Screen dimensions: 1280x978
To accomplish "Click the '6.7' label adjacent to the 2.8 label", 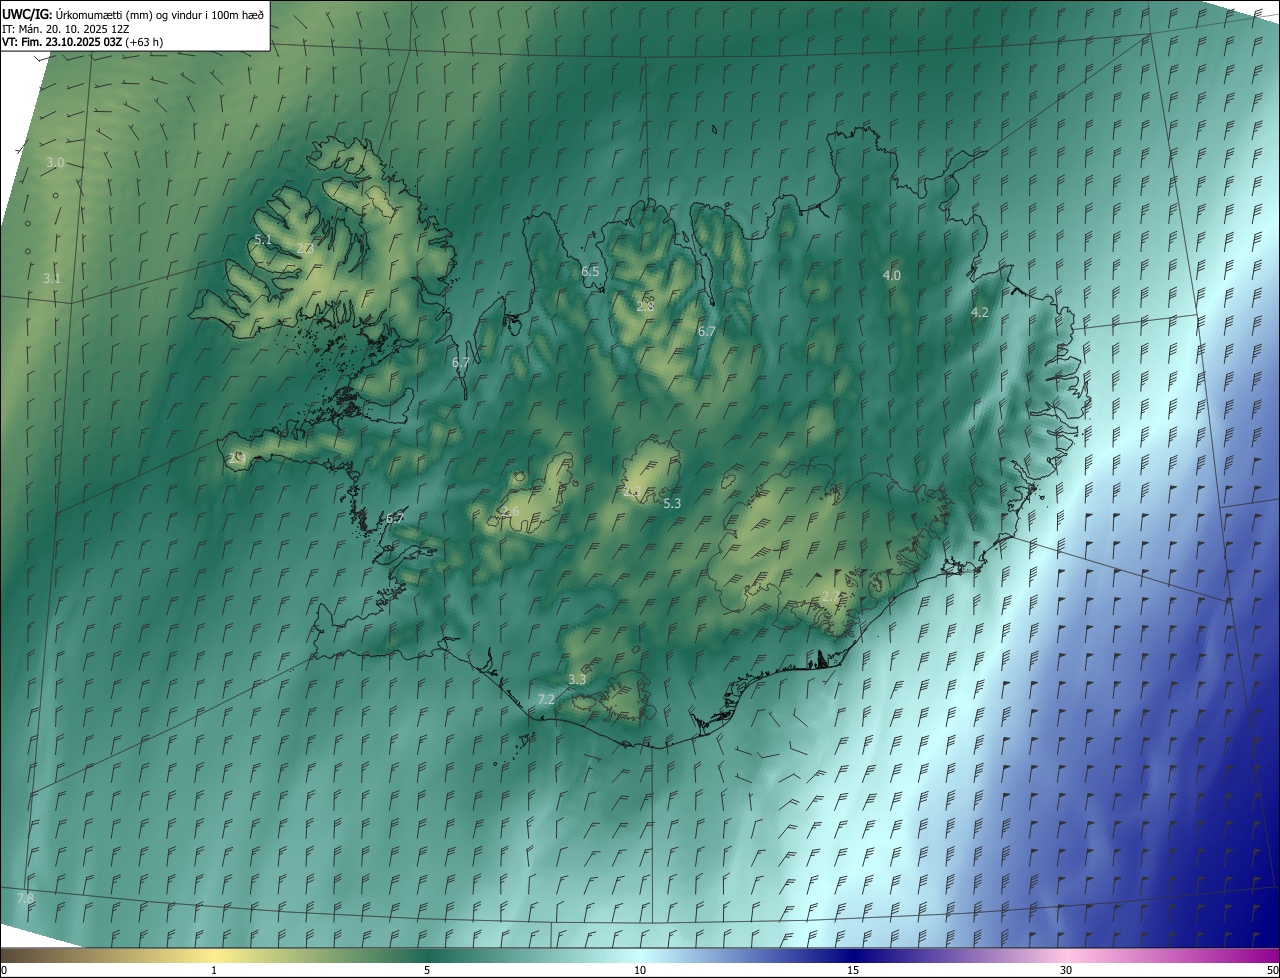I will point(706,330).
